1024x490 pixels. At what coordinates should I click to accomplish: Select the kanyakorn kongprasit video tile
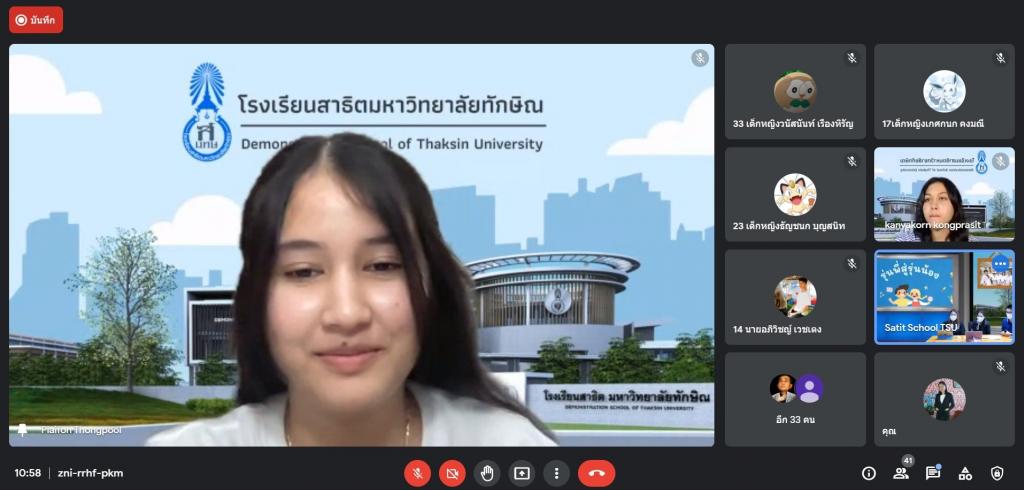tap(944, 194)
